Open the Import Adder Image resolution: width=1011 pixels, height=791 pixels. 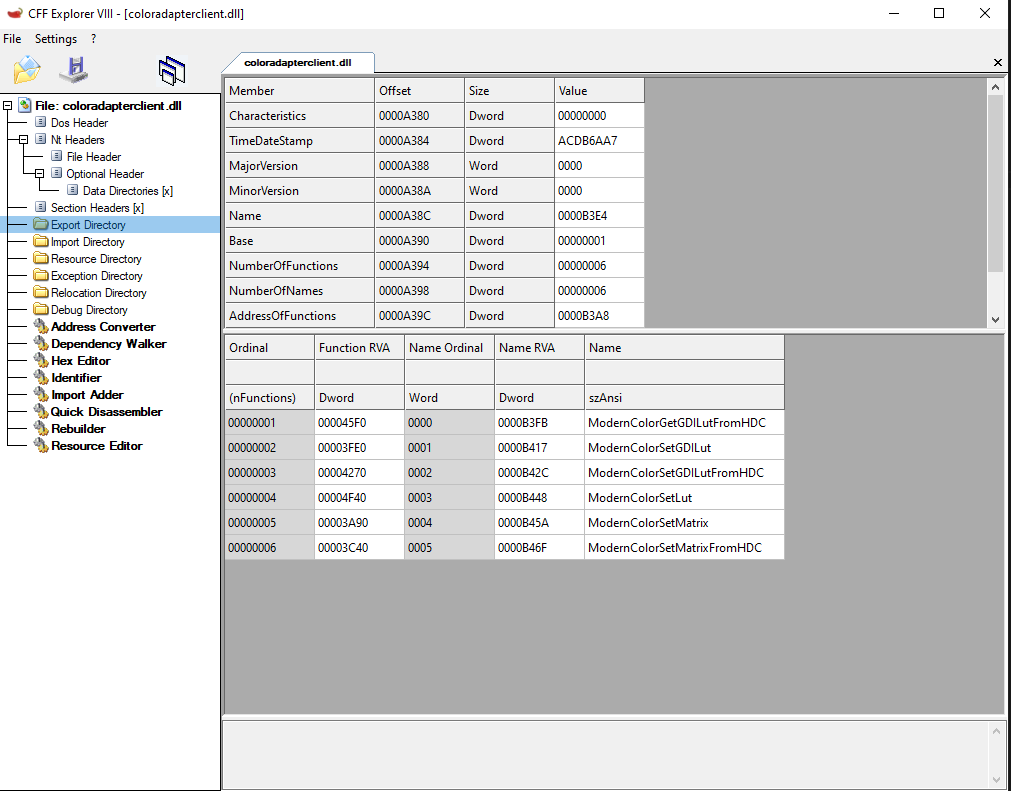[88, 394]
